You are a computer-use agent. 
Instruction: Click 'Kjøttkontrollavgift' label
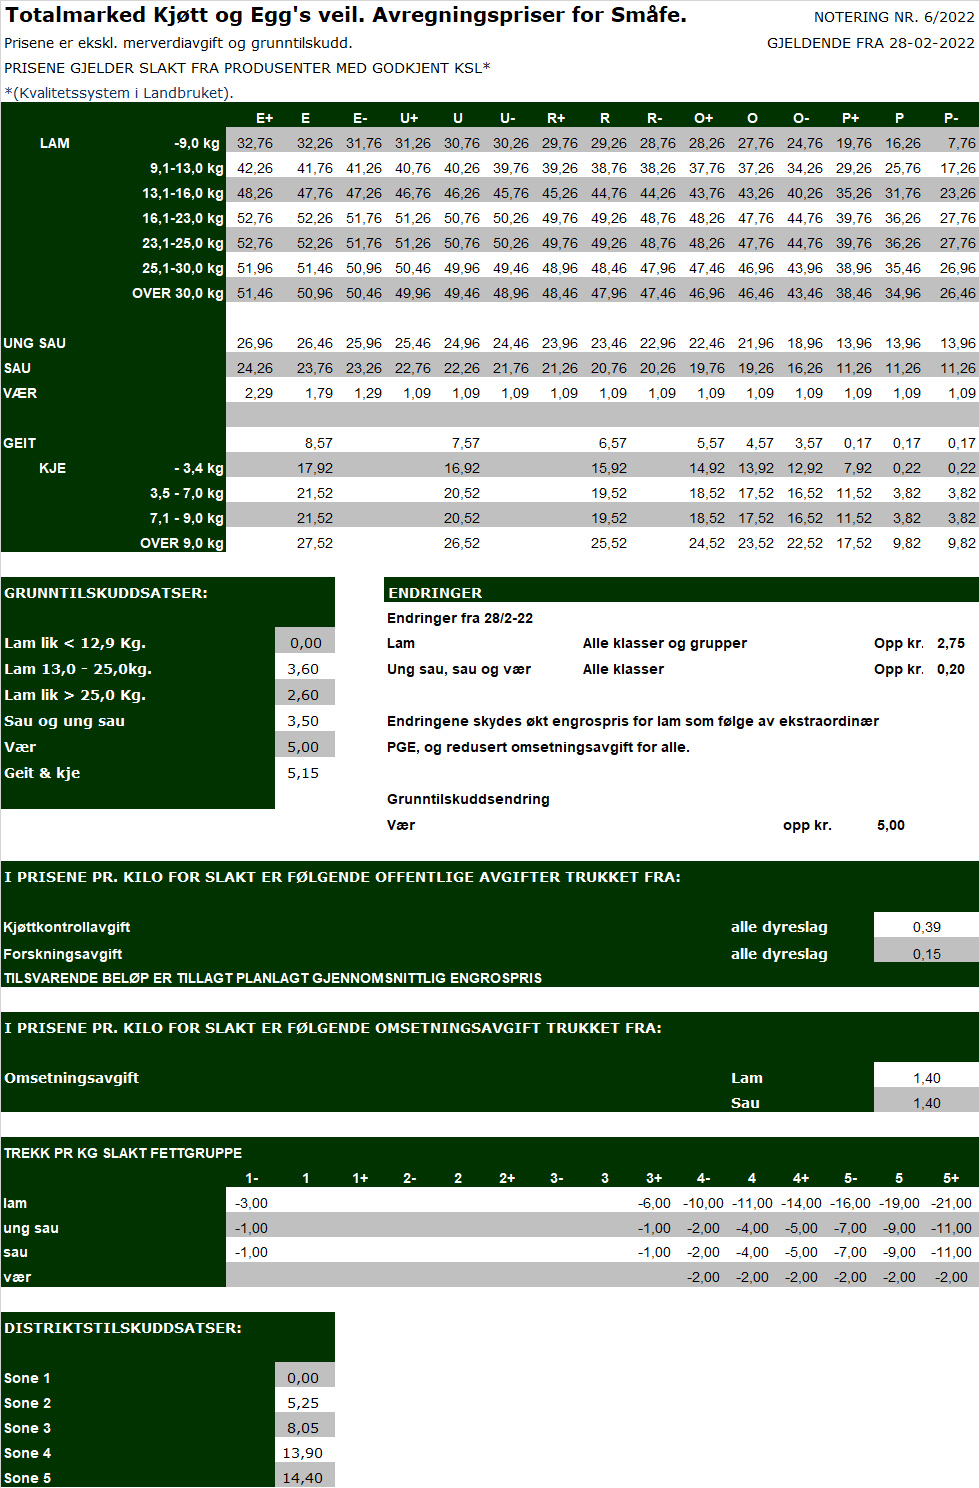coord(67,927)
